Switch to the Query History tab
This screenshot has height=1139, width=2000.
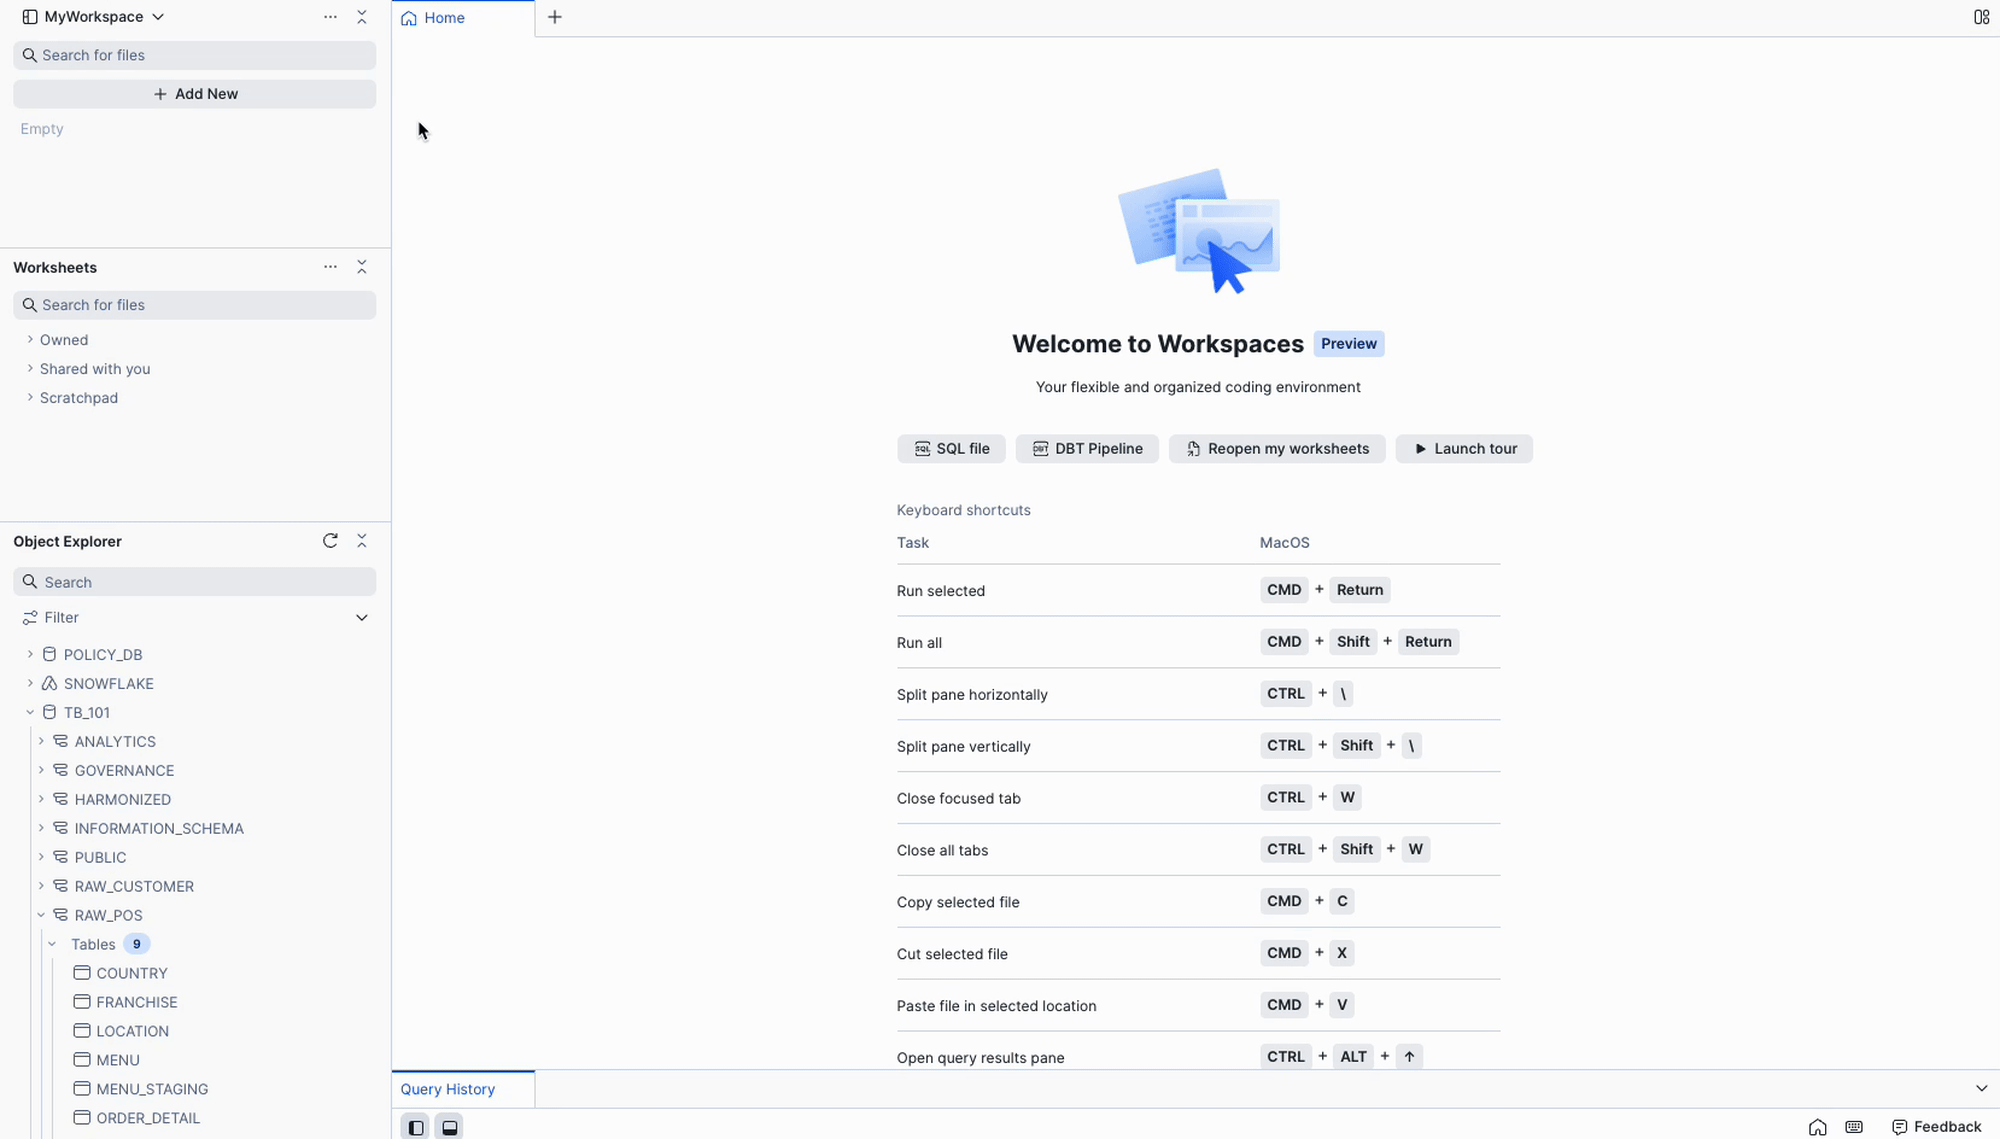447,1089
